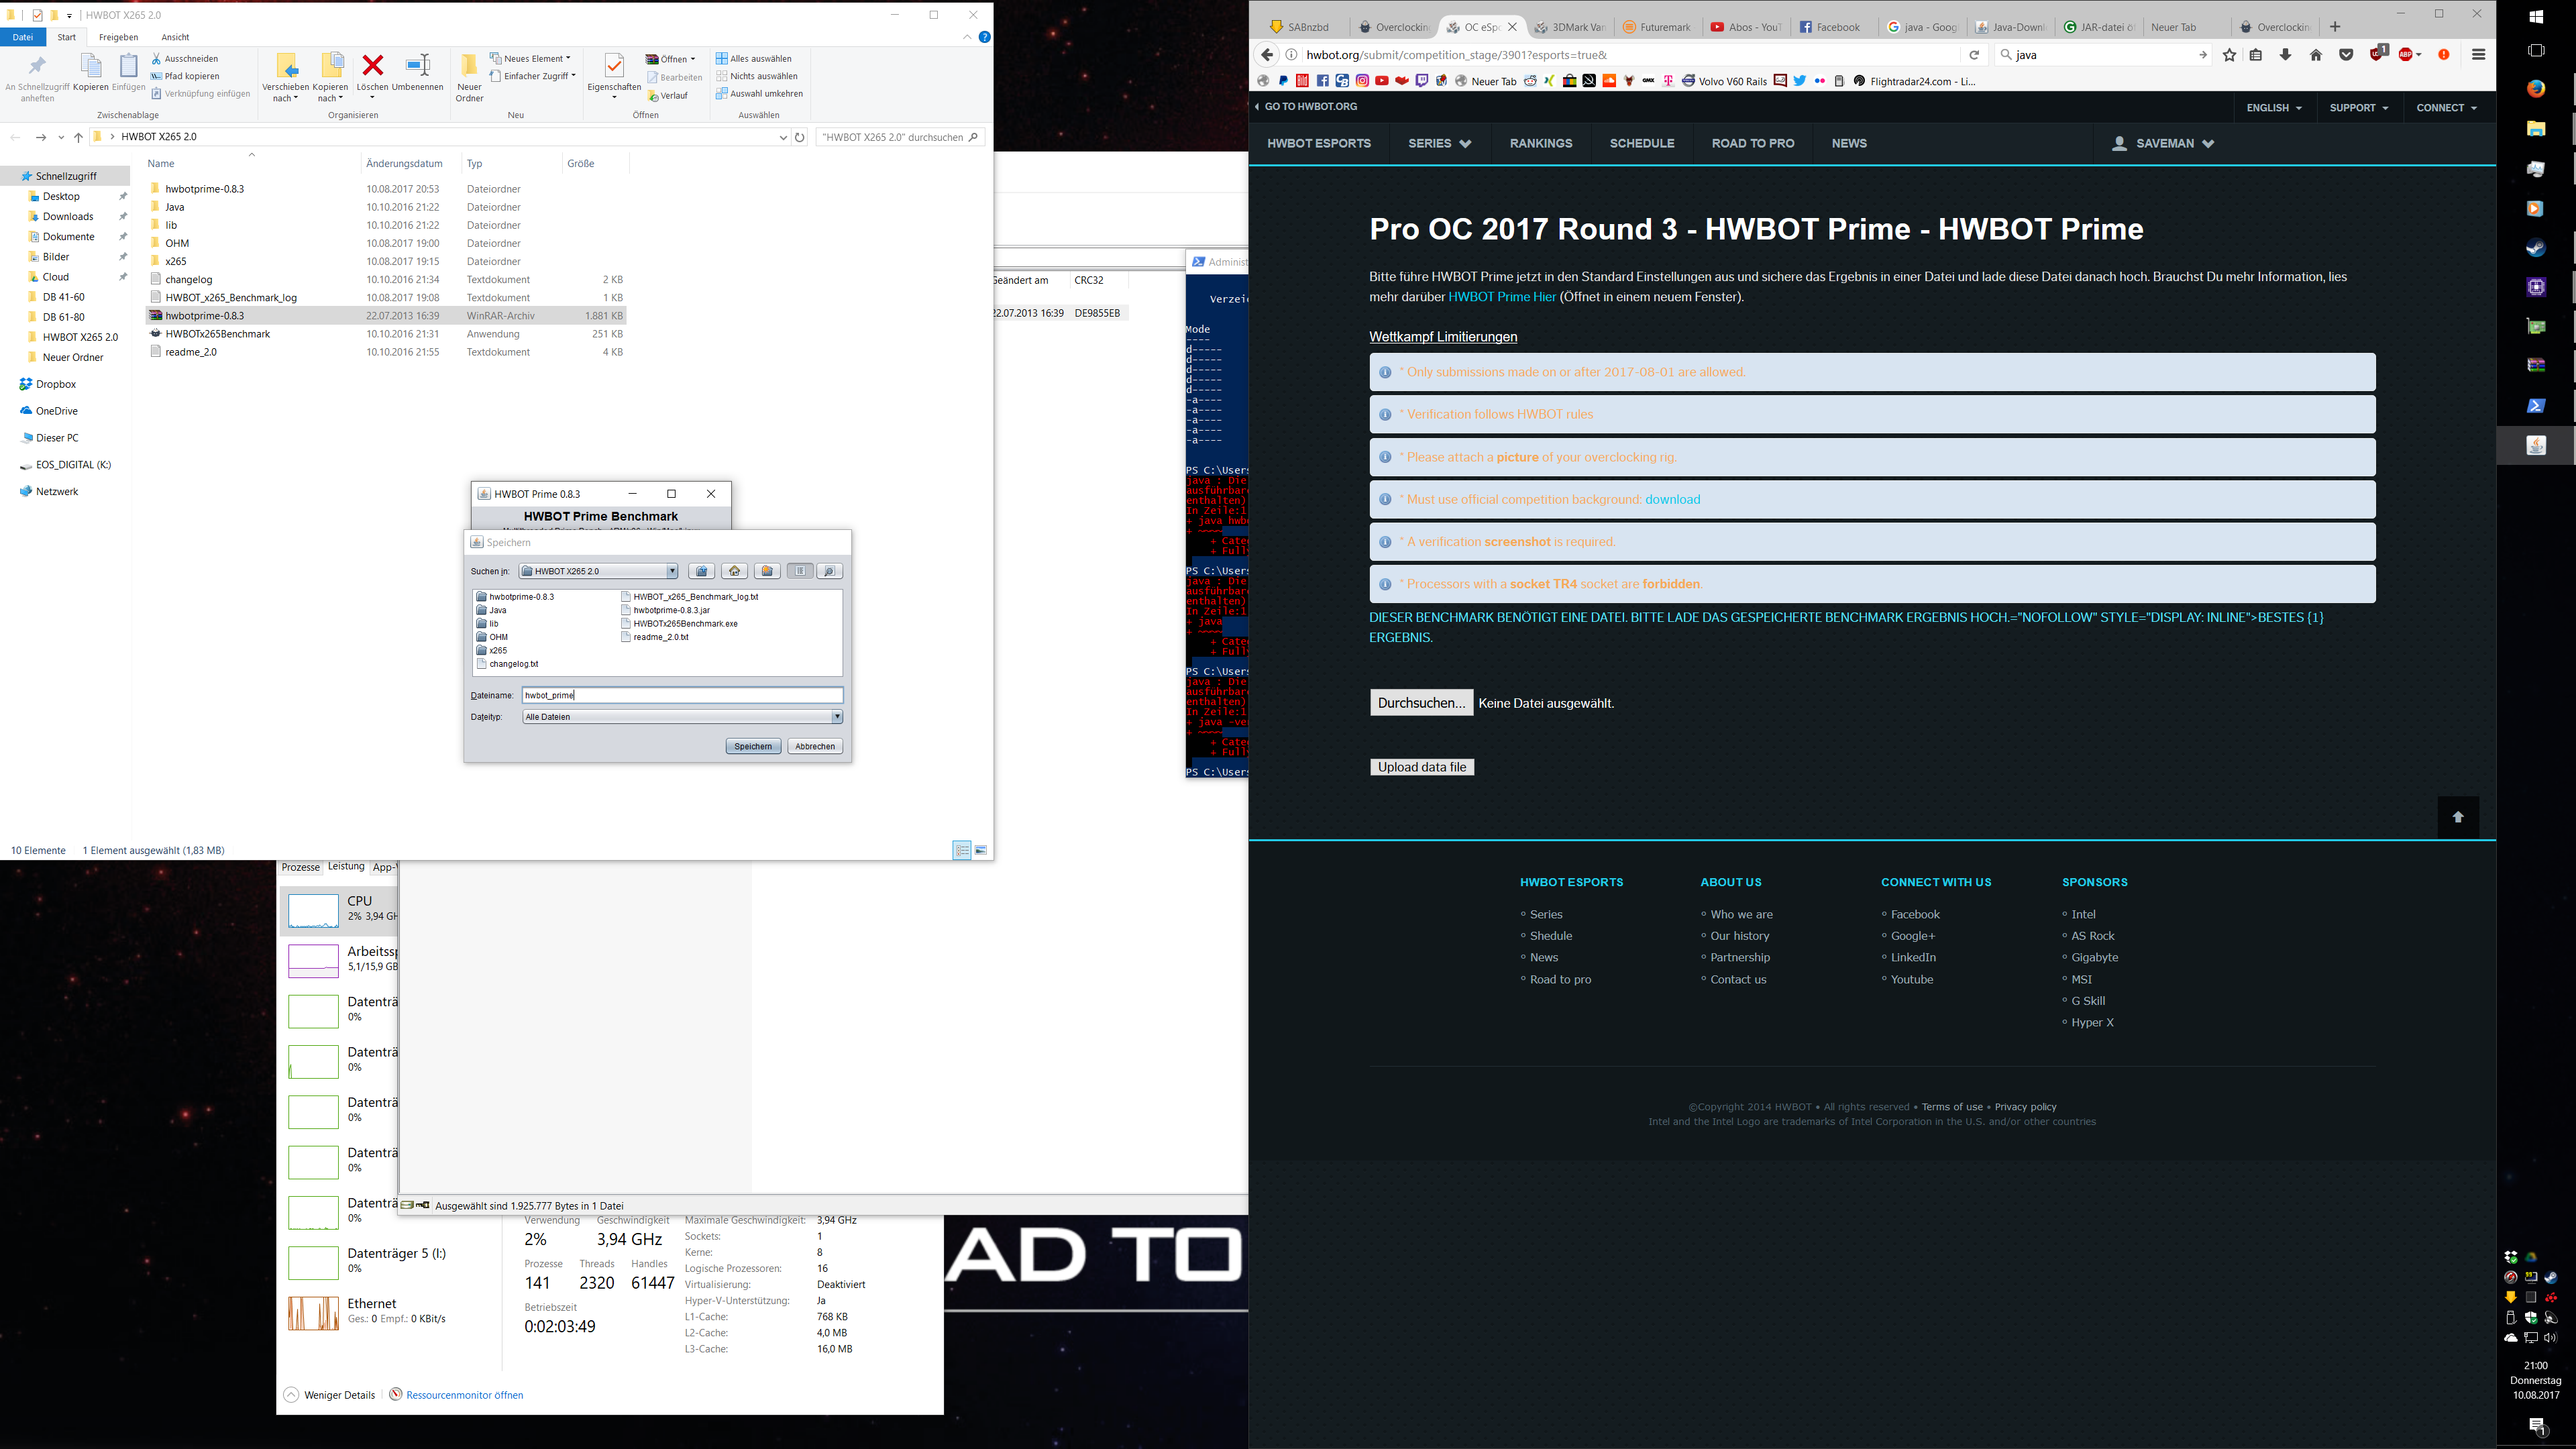Open Firefox hamburger menu
The width and height of the screenshot is (2576, 1449).
click(2478, 55)
